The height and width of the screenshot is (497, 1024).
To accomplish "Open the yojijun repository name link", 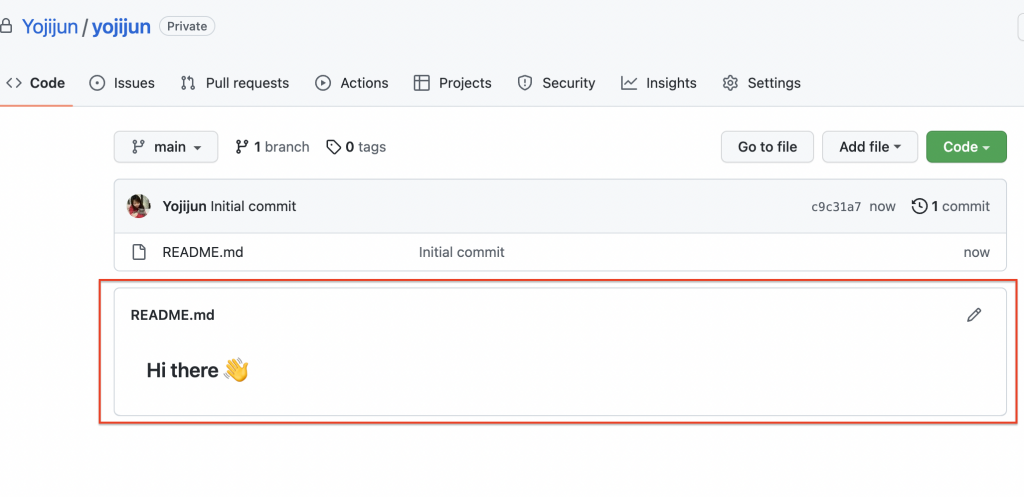I will [121, 27].
